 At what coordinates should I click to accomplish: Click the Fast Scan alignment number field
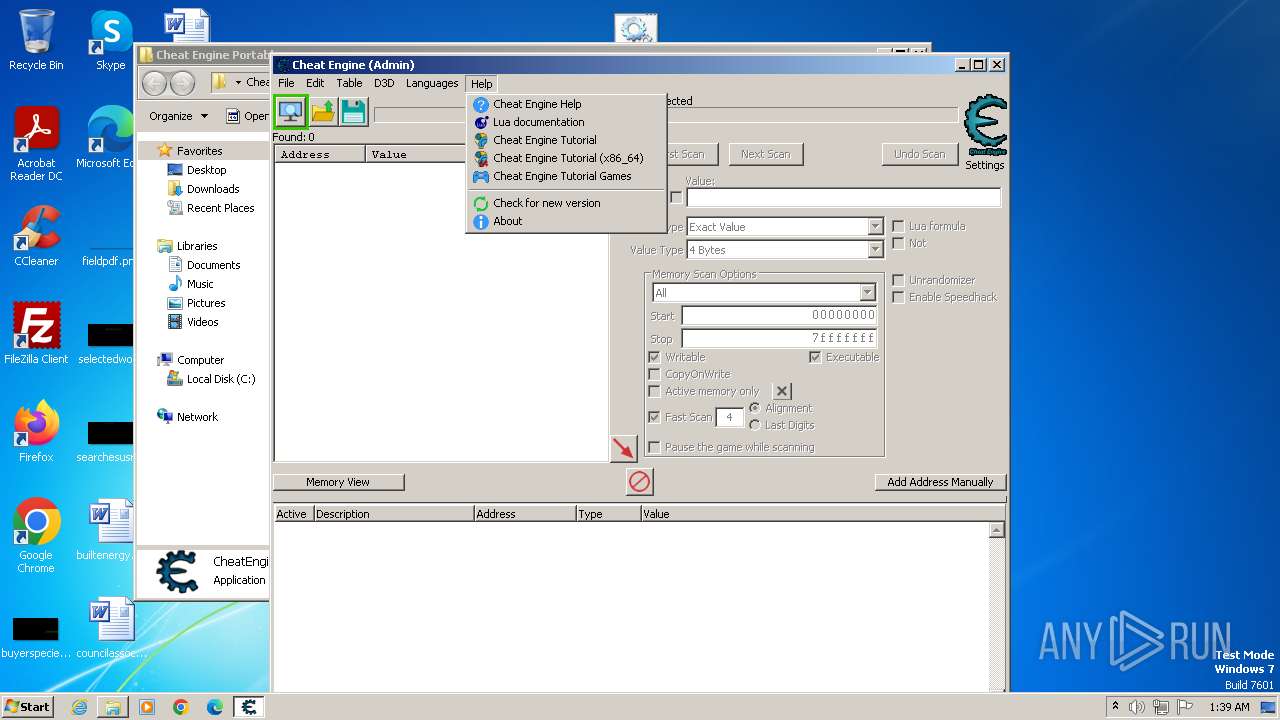point(729,417)
